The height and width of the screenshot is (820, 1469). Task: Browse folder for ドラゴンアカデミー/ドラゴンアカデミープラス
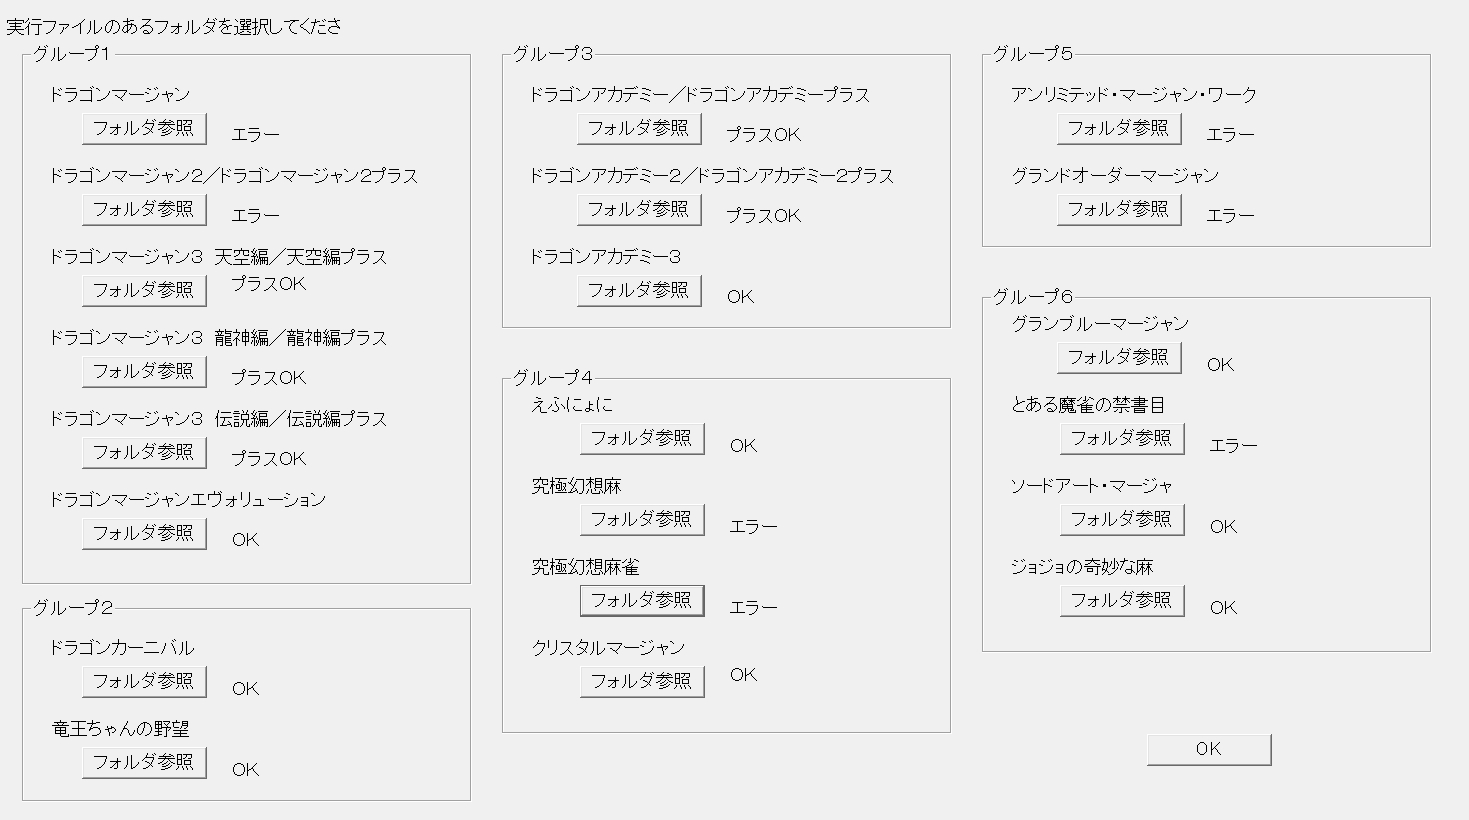[x=639, y=128]
